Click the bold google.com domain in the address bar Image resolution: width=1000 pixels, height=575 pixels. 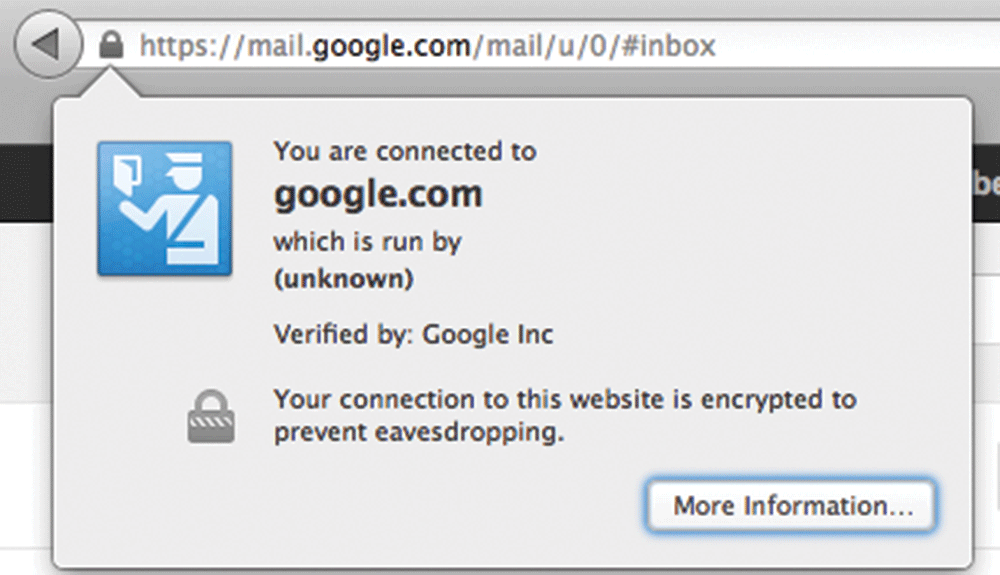(x=391, y=46)
